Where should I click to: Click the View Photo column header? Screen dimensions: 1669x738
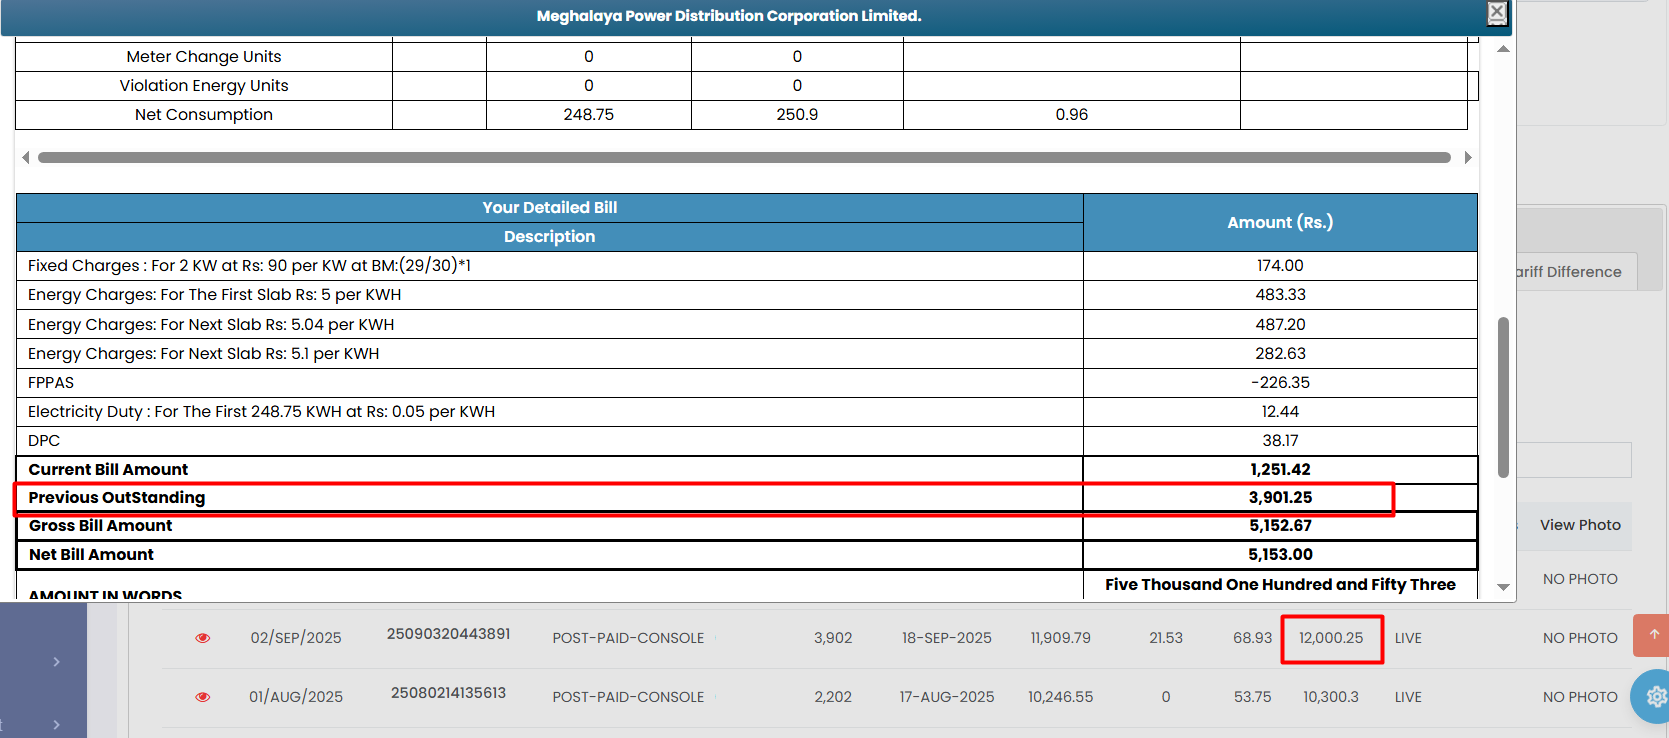pos(1579,525)
